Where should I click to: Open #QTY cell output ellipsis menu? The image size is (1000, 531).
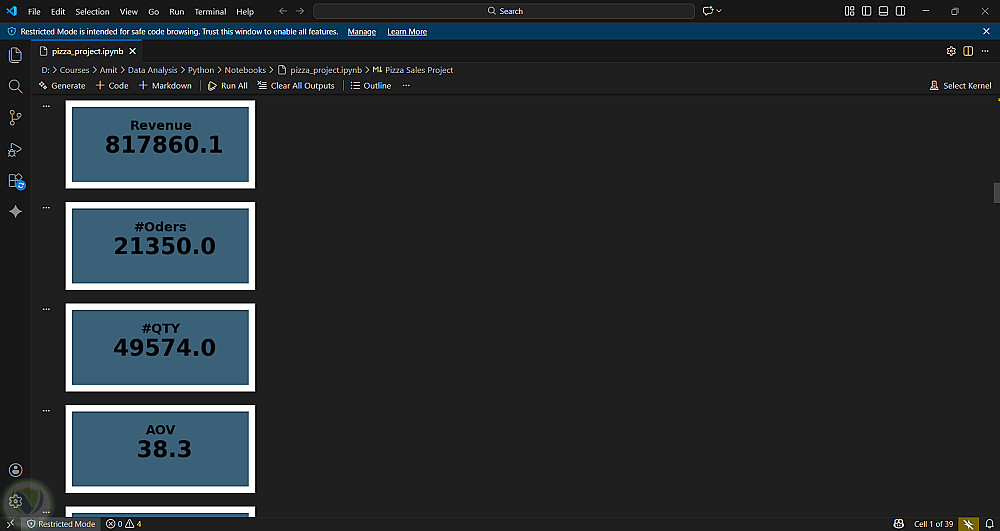pyautogui.click(x=46, y=309)
